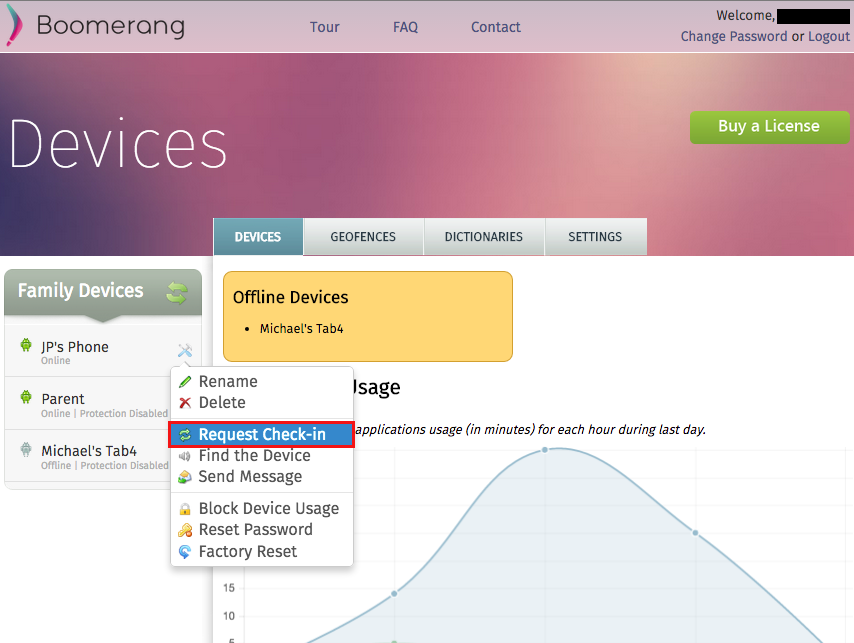The image size is (854, 643).
Task: Click Michael's Tab4 Offline | Protection Disabled status
Action: (x=105, y=466)
